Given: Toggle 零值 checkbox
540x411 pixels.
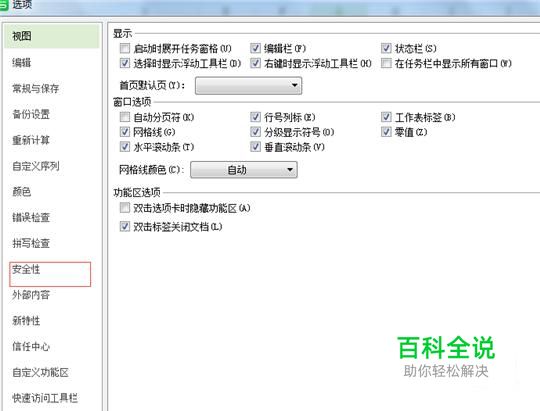Looking at the screenshot, I should (386, 132).
